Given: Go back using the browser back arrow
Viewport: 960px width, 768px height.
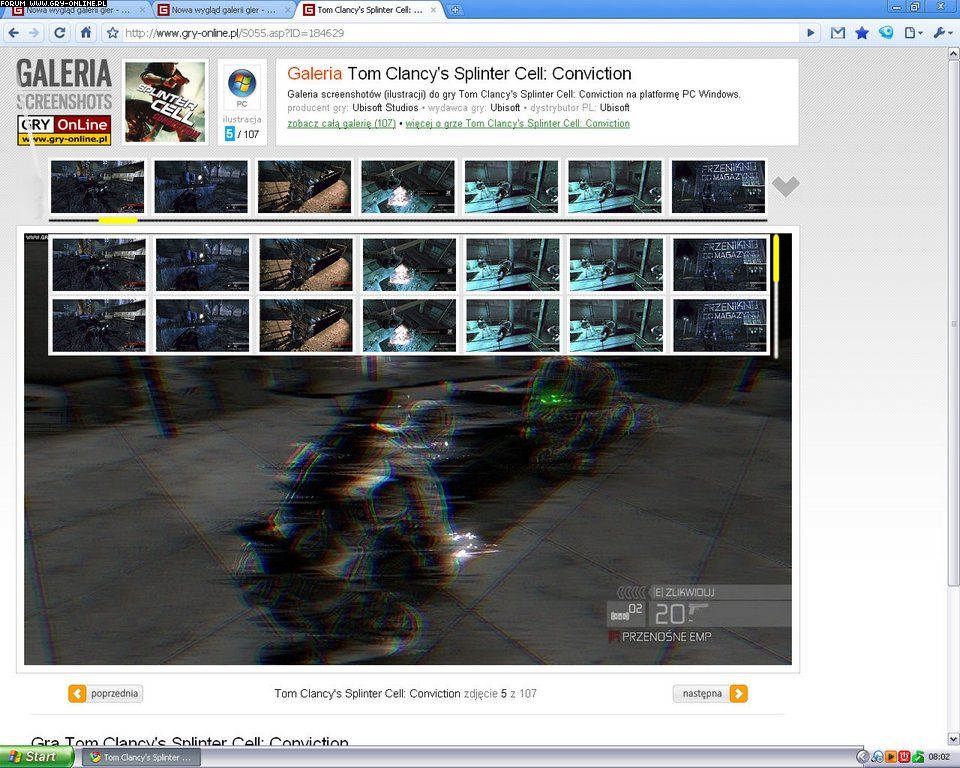Looking at the screenshot, I should 13,33.
